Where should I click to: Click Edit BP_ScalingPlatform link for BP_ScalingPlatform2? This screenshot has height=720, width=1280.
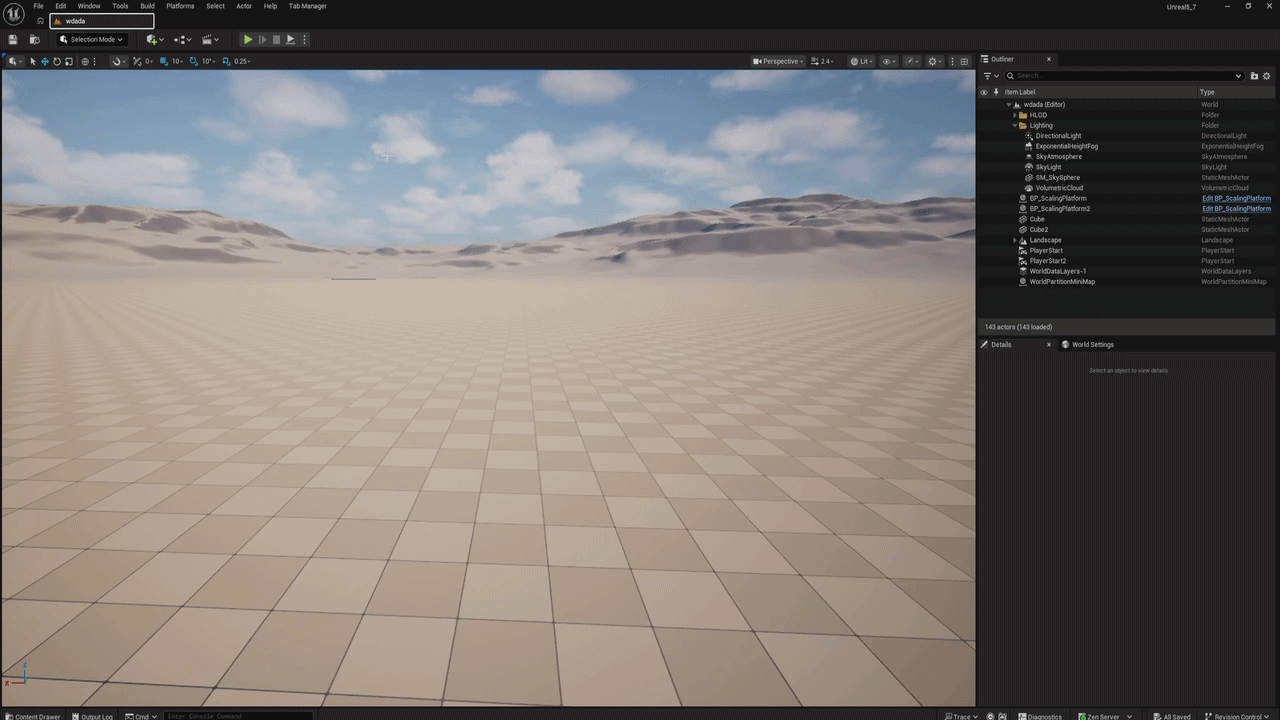[x=1236, y=209]
